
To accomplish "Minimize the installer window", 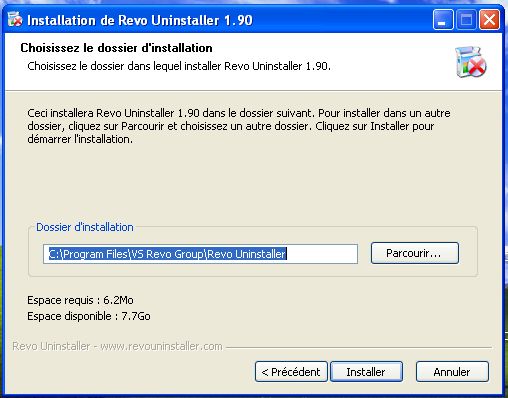I will pyautogui.click(x=443, y=20).
